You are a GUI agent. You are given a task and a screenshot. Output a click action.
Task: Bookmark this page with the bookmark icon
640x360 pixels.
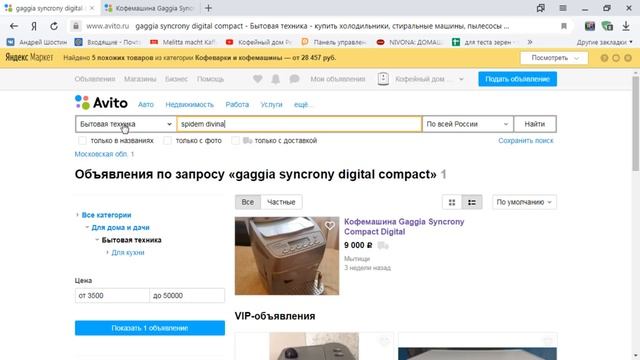(x=564, y=26)
